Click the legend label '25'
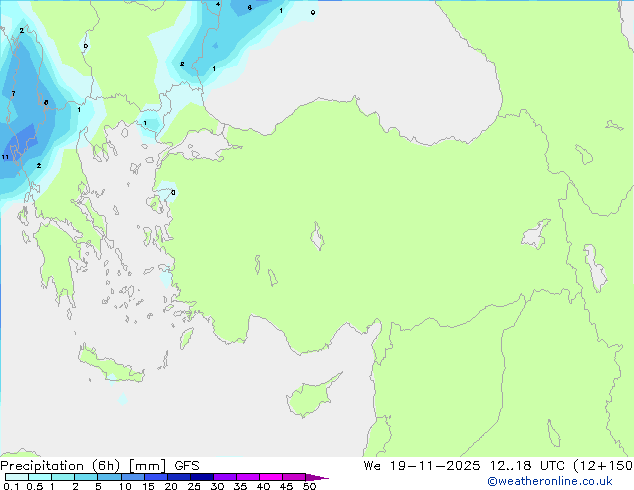This screenshot has width=634, height=490. (x=194, y=486)
